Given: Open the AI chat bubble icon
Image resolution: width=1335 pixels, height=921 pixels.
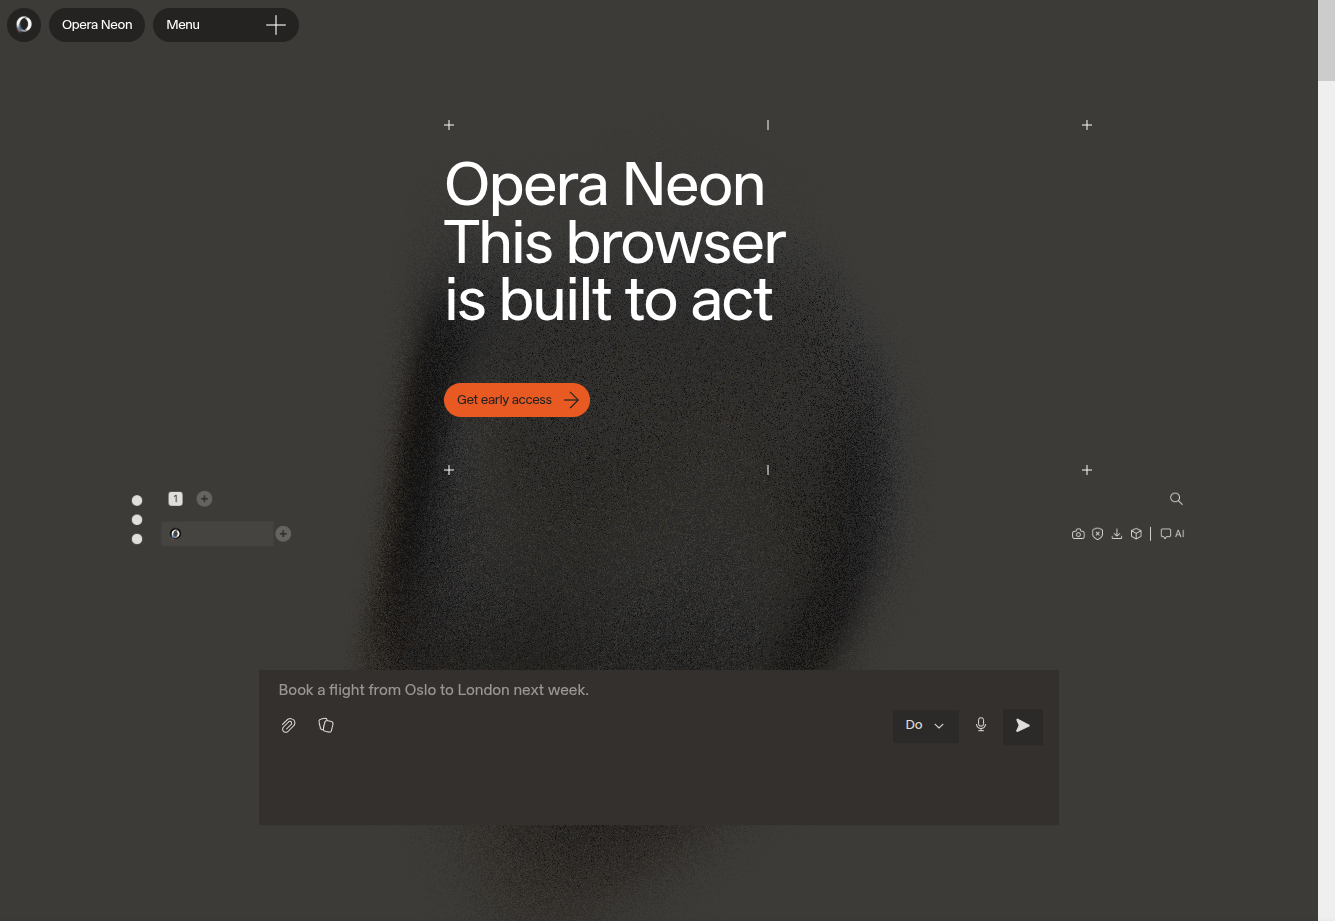Looking at the screenshot, I should (1172, 534).
